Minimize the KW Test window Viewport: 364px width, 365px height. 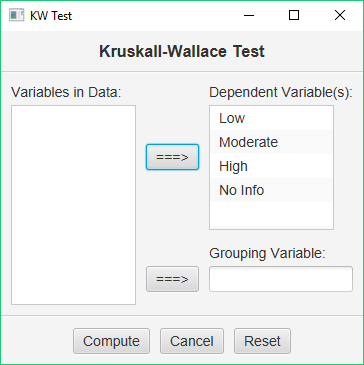[x=249, y=15]
